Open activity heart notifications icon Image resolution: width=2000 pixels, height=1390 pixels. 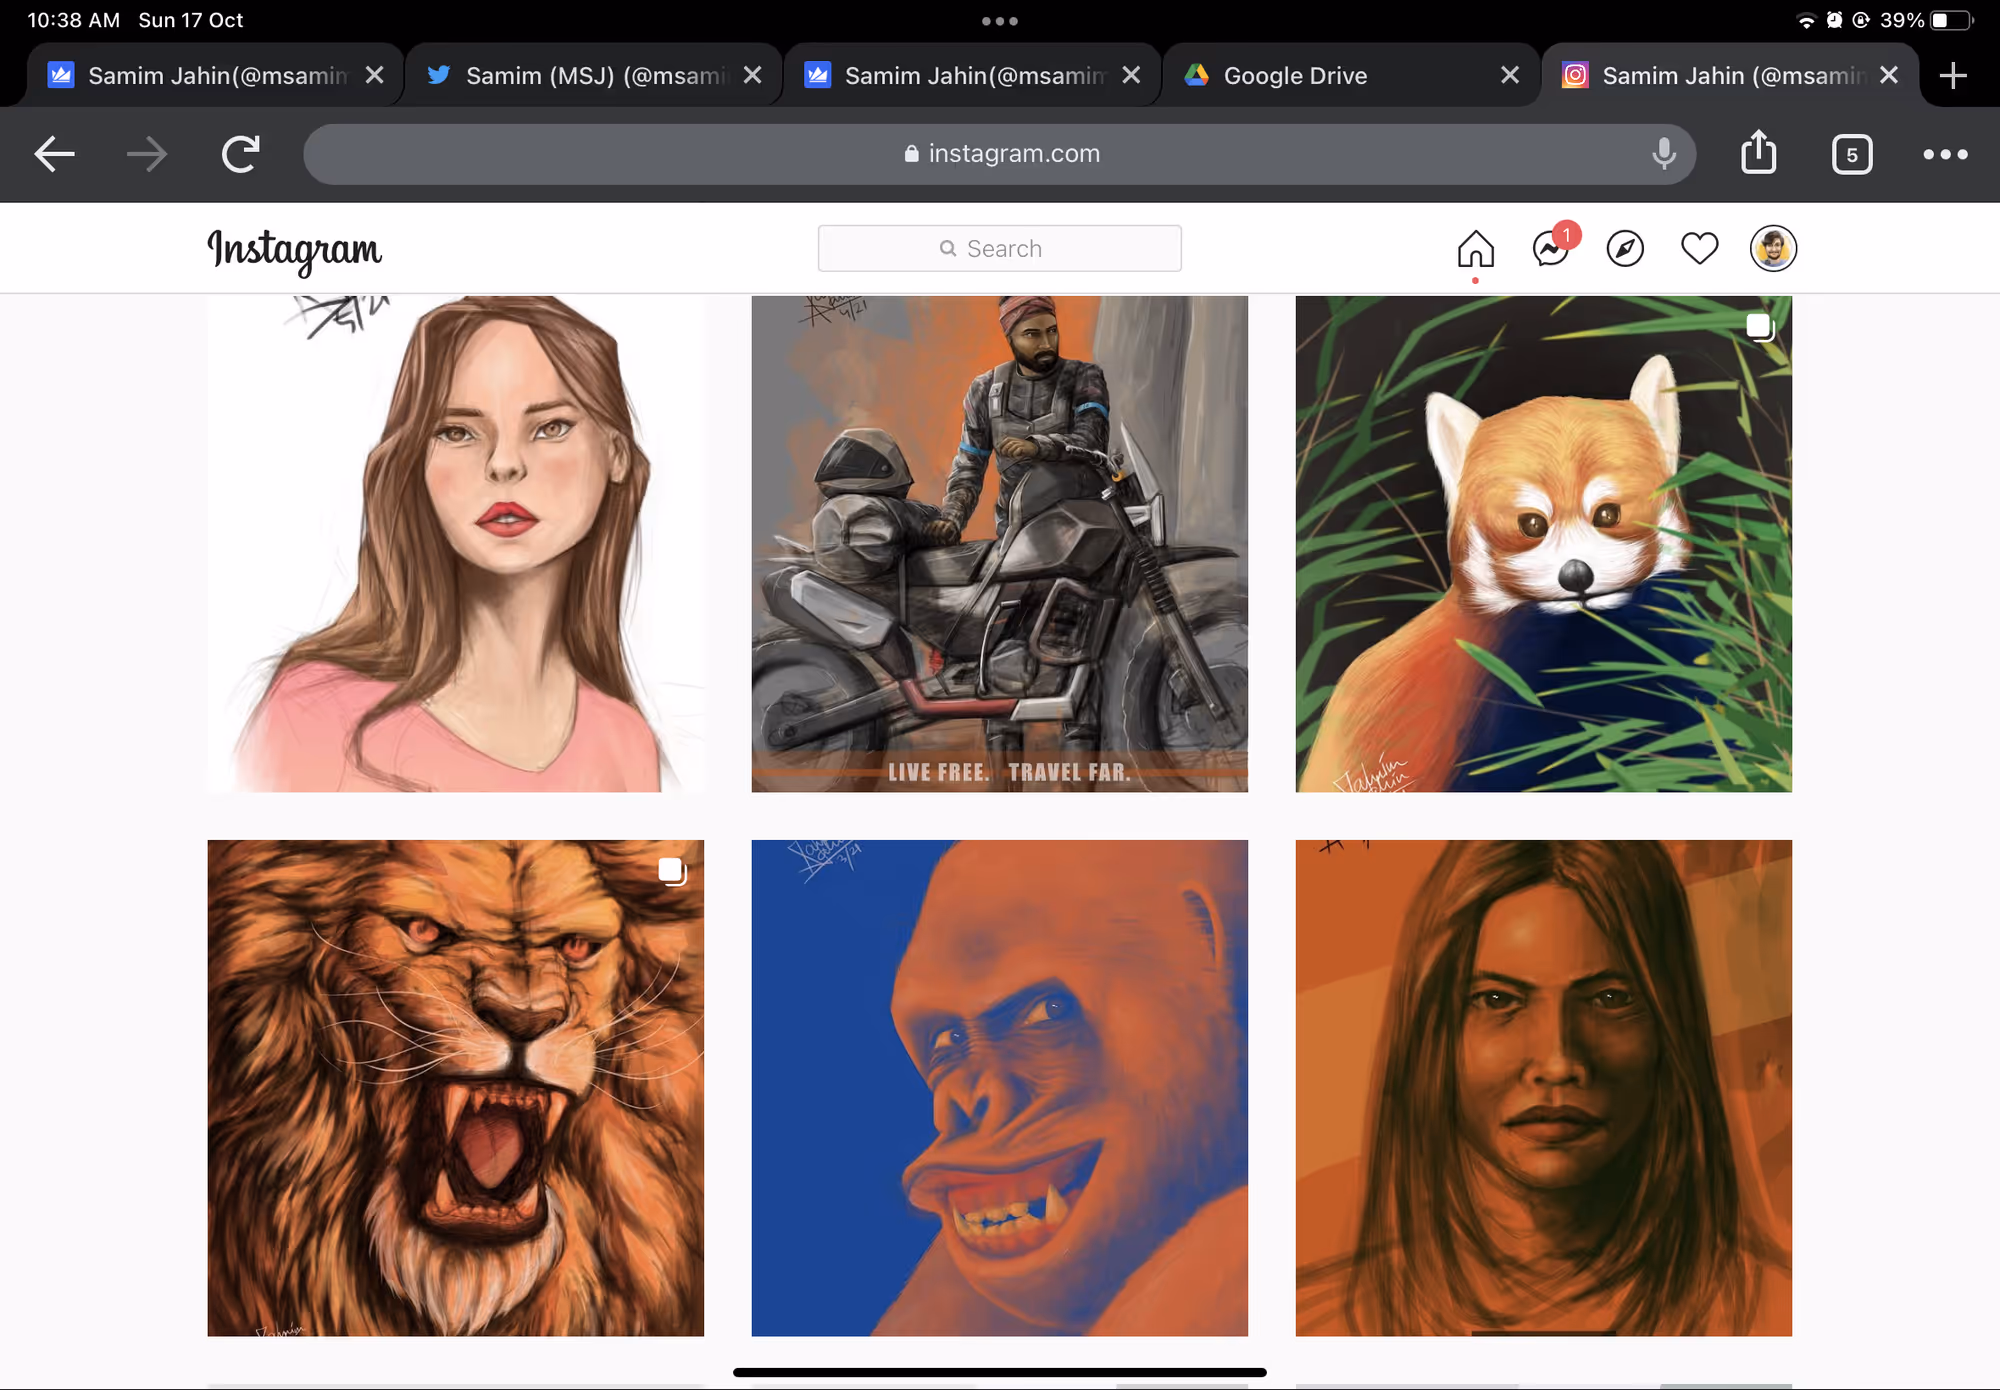[1699, 248]
